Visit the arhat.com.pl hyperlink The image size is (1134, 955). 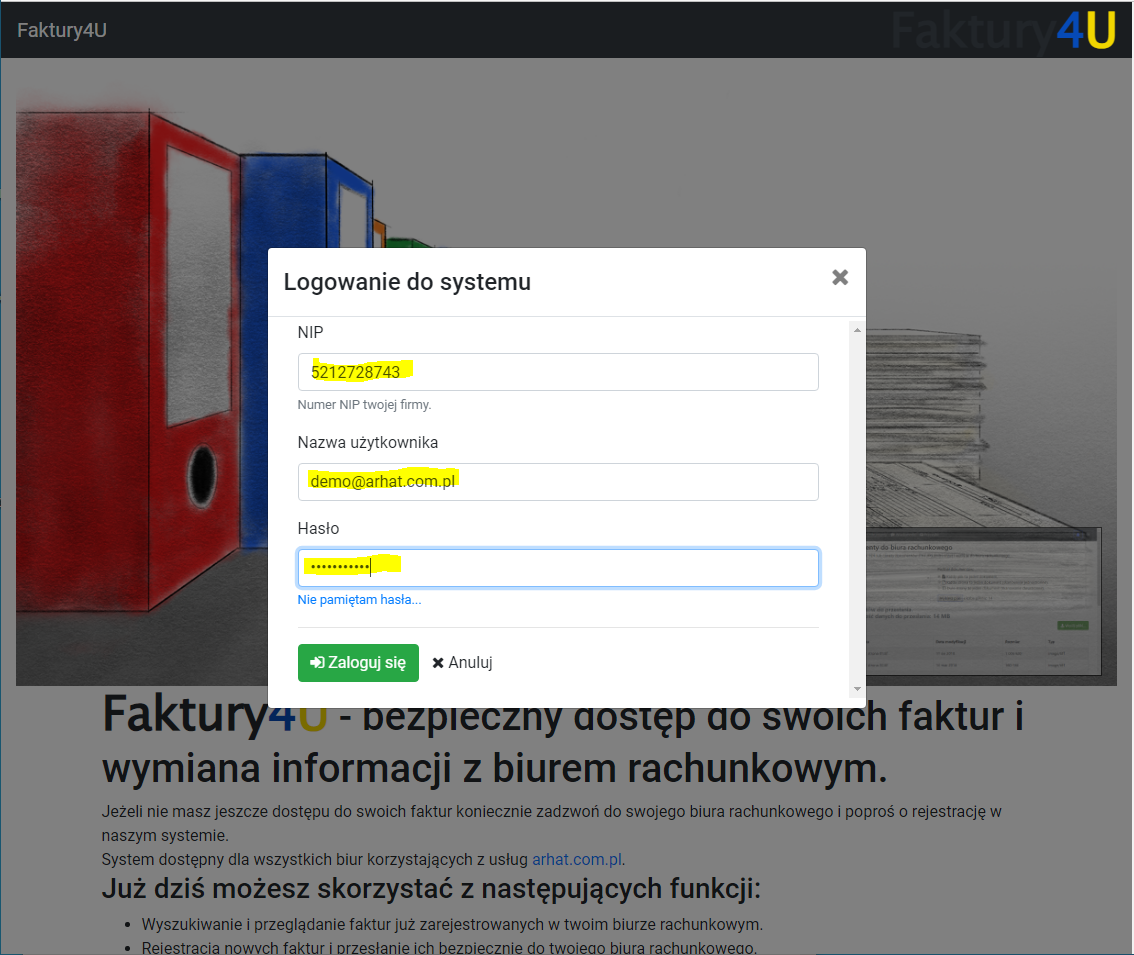point(576,859)
